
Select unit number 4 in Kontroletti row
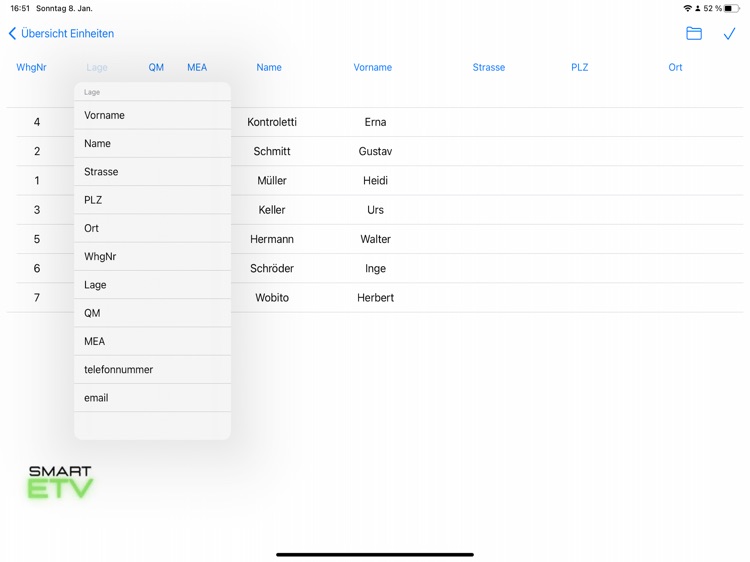coord(37,122)
